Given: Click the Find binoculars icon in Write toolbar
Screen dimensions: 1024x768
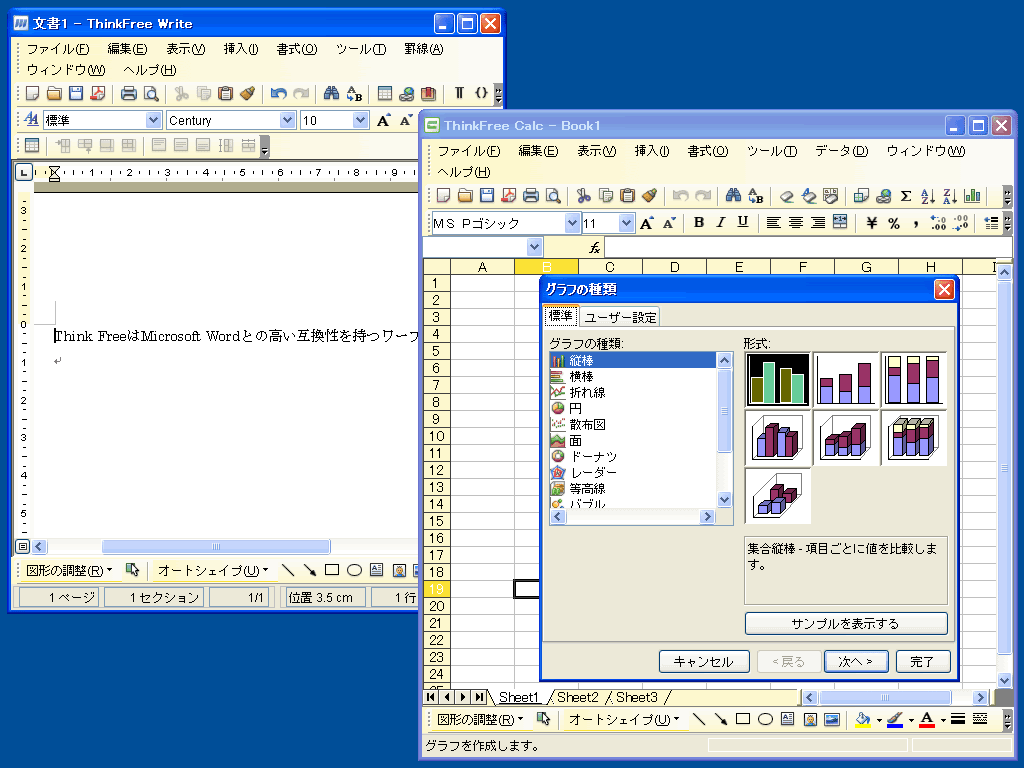Looking at the screenshot, I should tap(331, 93).
